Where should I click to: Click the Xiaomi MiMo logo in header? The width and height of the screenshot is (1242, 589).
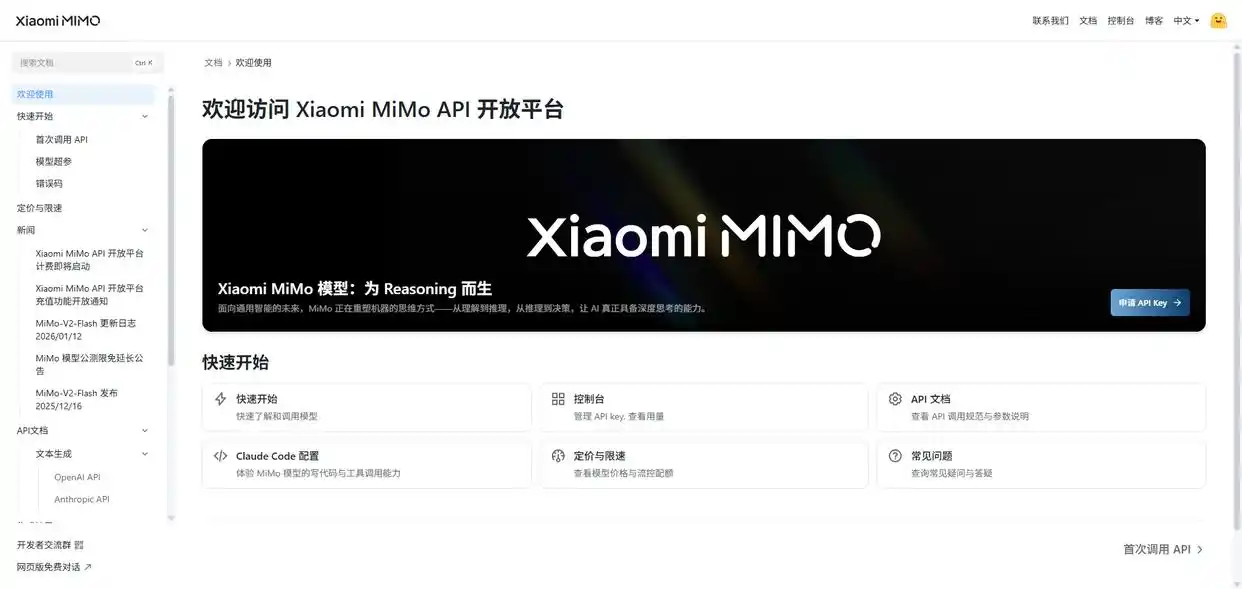tap(58, 20)
